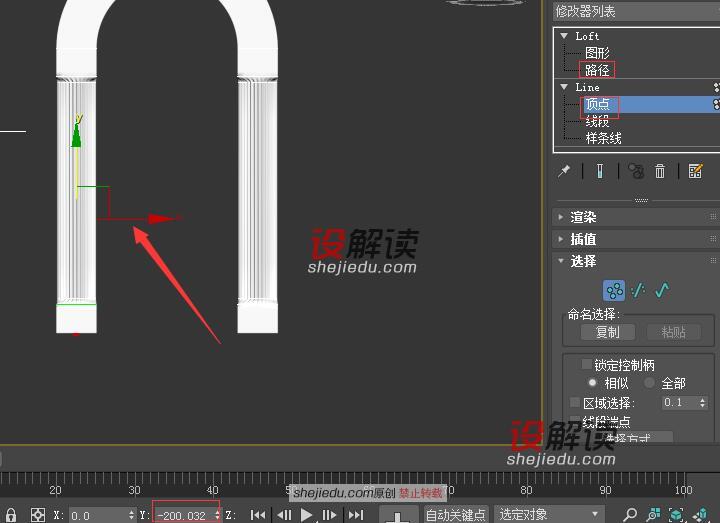Toggle the 自动关键点 button

point(456,514)
